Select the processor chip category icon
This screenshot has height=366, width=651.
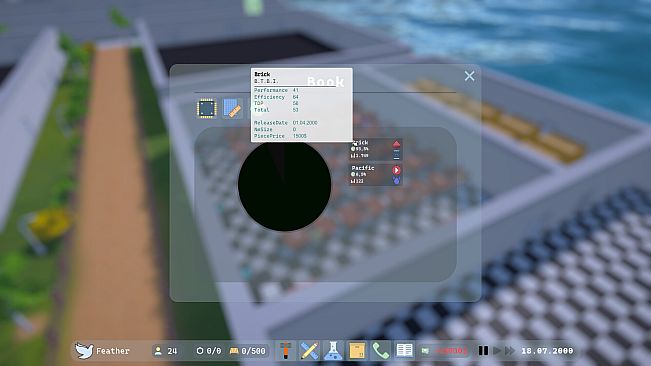[206, 109]
